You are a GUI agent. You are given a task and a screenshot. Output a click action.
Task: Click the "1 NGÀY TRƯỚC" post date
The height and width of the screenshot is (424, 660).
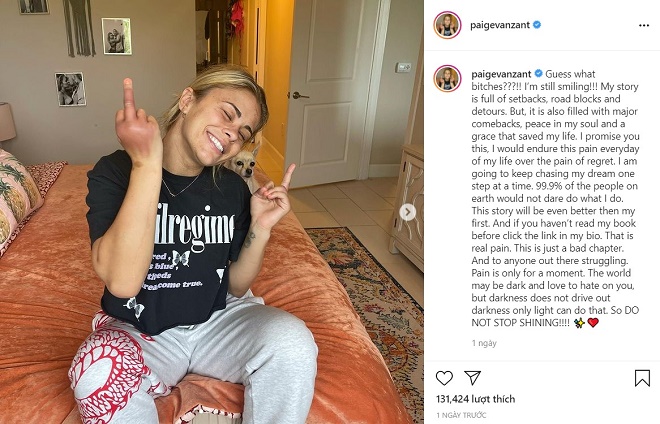(x=461, y=415)
